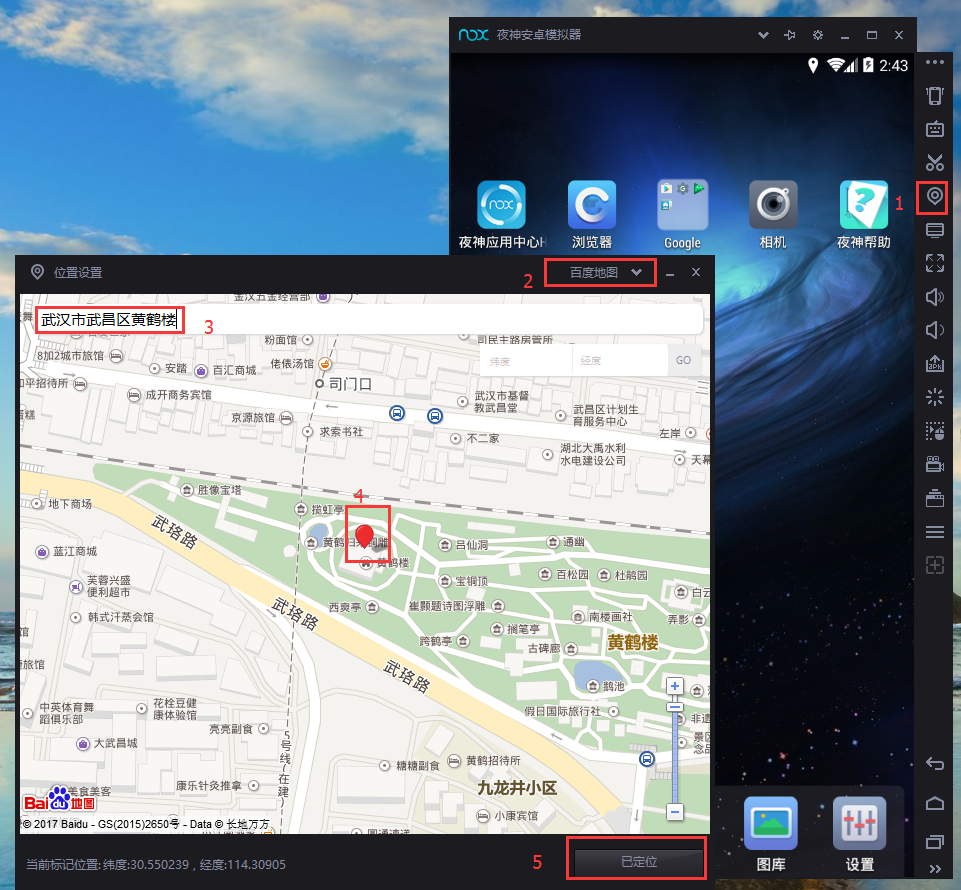This screenshot has height=890, width=961.
Task: Toggle fullscreen mode in Nox sidebar
Action: coord(935,264)
